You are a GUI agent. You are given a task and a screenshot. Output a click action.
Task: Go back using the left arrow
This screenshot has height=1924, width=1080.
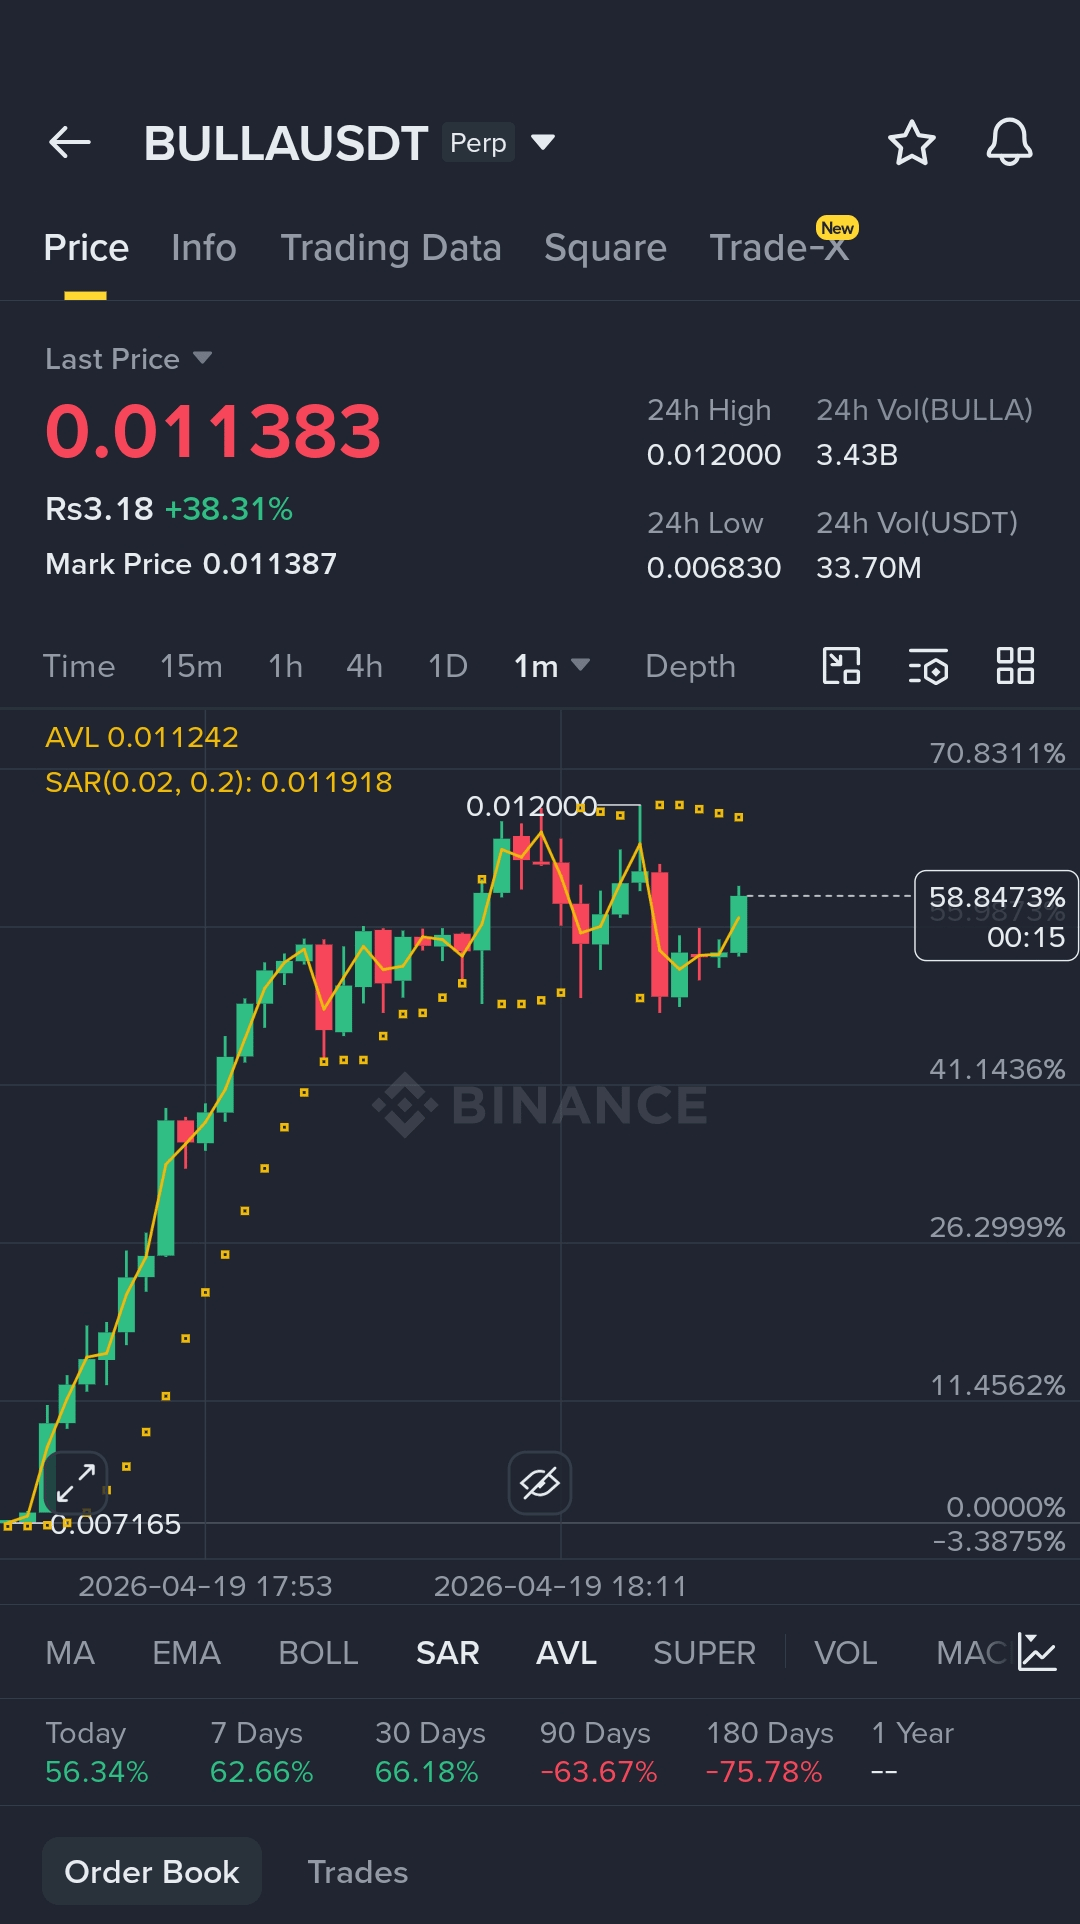pos(70,143)
